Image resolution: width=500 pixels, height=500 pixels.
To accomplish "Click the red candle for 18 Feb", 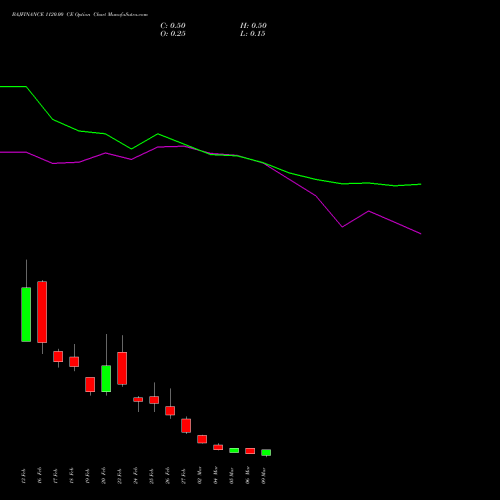I will pos(74,362).
